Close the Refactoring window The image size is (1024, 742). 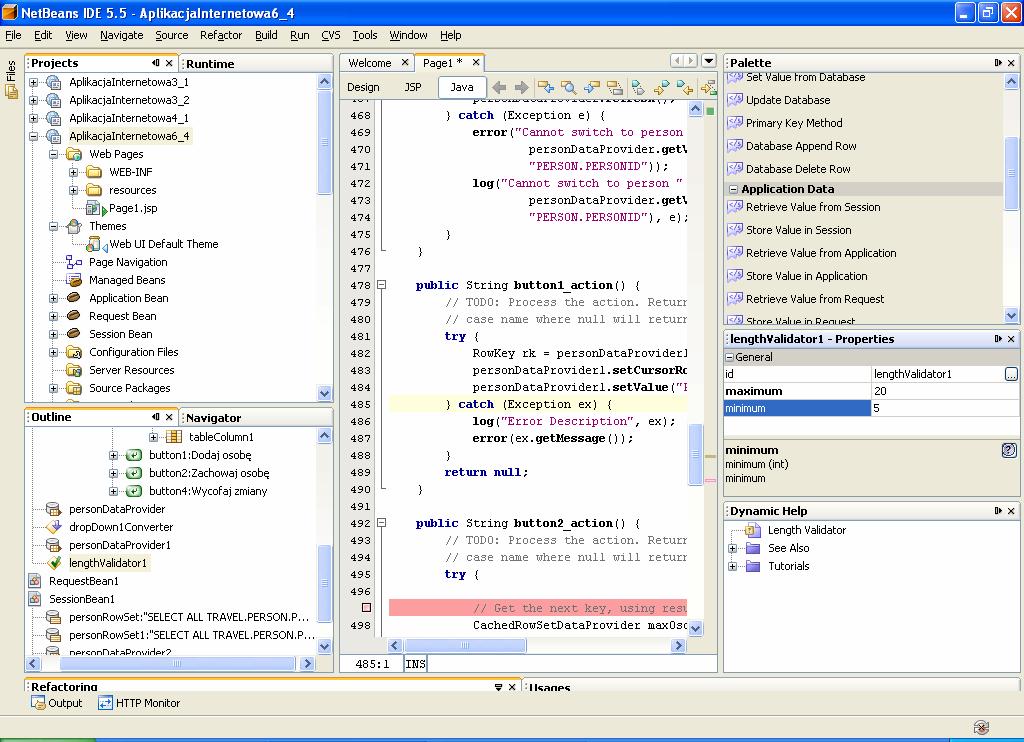click(x=512, y=687)
